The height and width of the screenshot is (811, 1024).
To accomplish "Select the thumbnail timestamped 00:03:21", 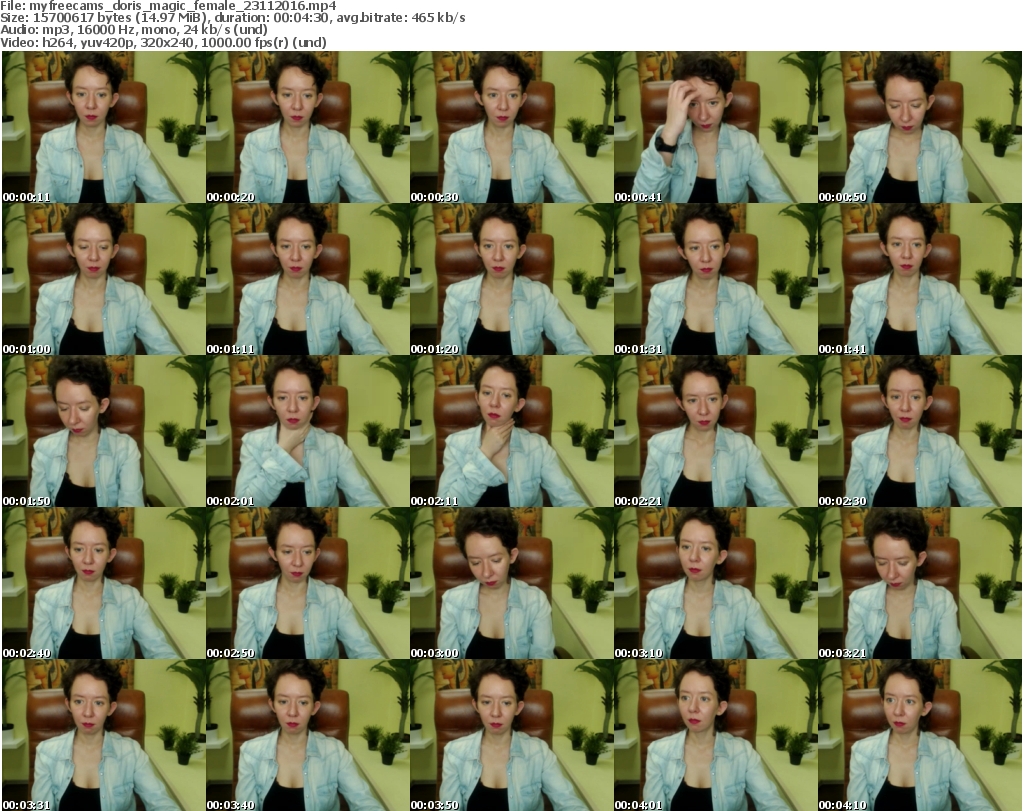I will click(x=920, y=584).
